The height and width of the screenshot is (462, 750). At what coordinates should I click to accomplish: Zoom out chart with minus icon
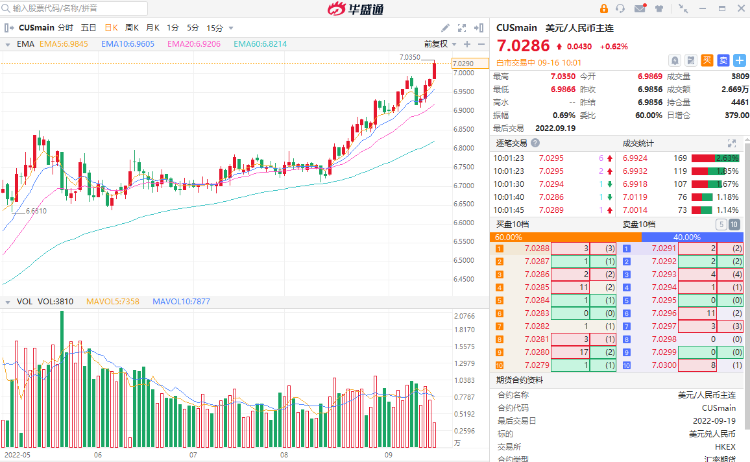pyautogui.click(x=481, y=44)
